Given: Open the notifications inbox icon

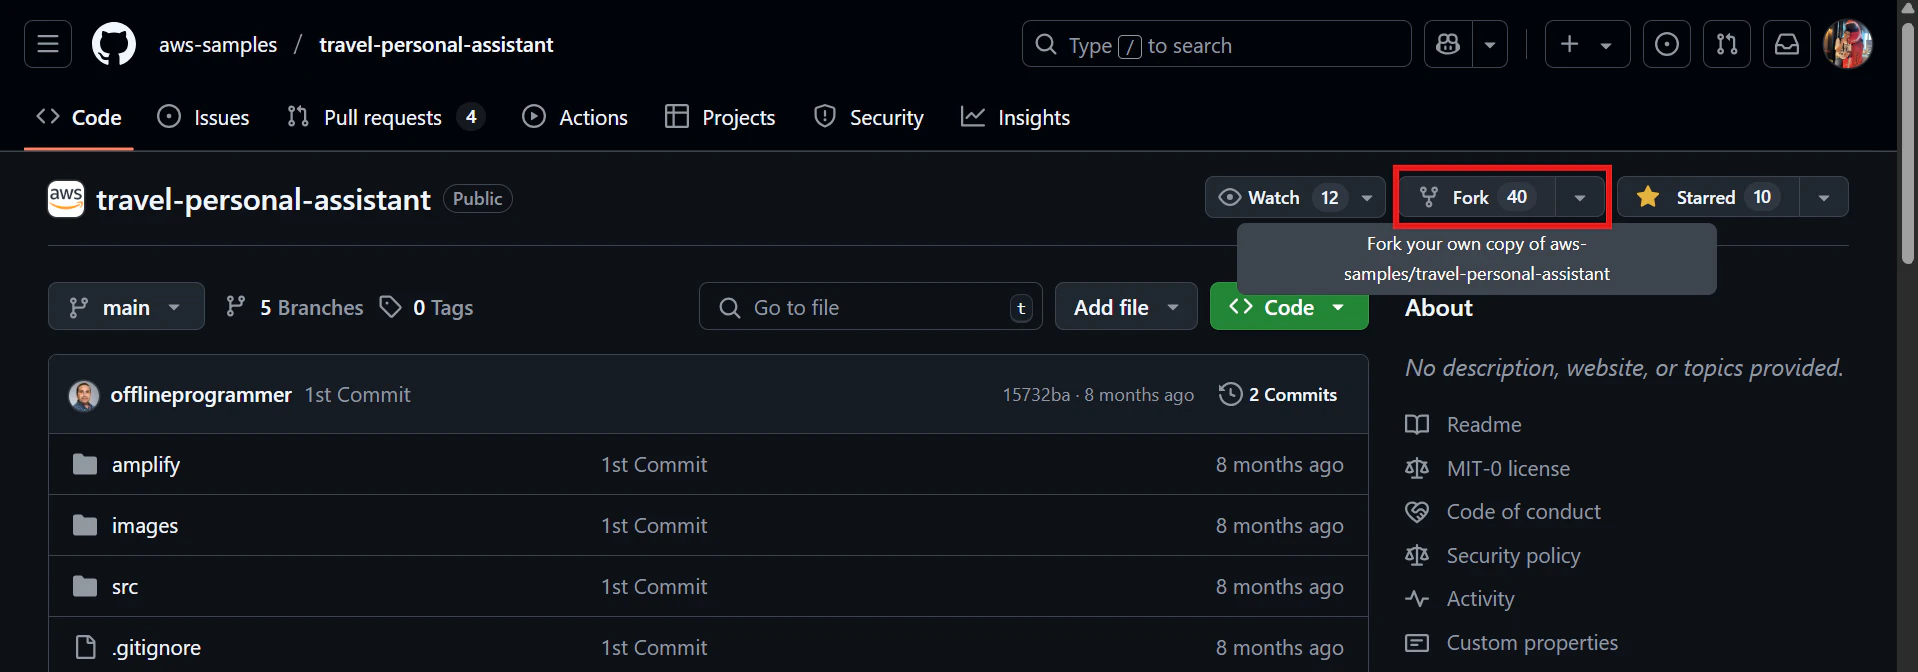Looking at the screenshot, I should point(1787,44).
